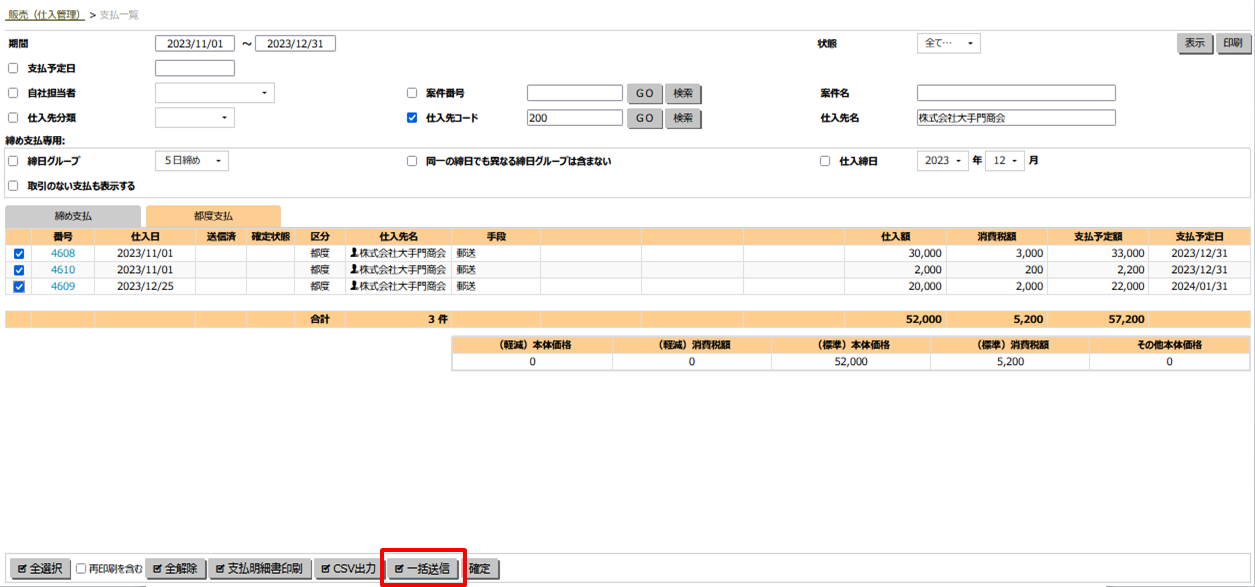The width and height of the screenshot is (1255, 587).
Task: Expand the 締日グループ 5日締め dropdown
Action: [192, 161]
